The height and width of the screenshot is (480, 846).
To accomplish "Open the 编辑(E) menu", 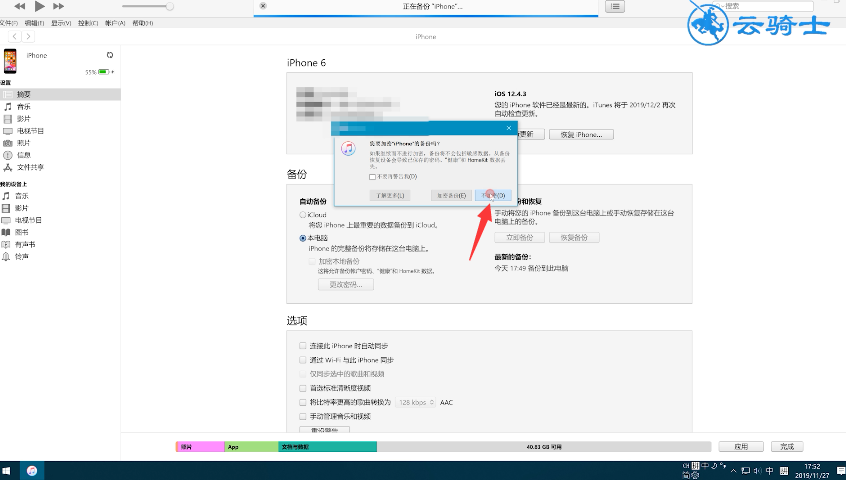I will coord(34,23).
